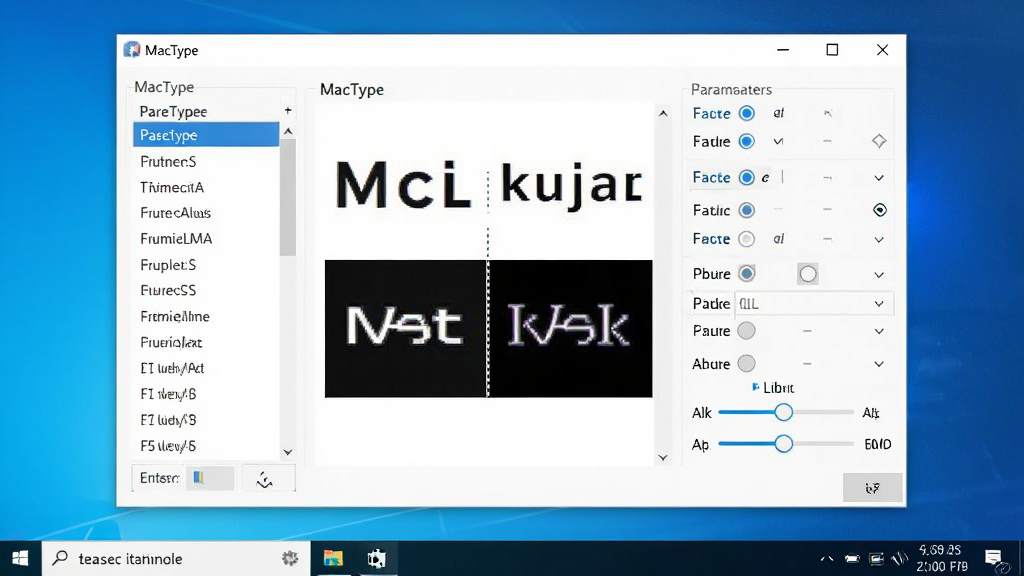Viewport: 1024px width, 576px height.
Task: Click the battery icon in the system tray
Action: point(852,558)
